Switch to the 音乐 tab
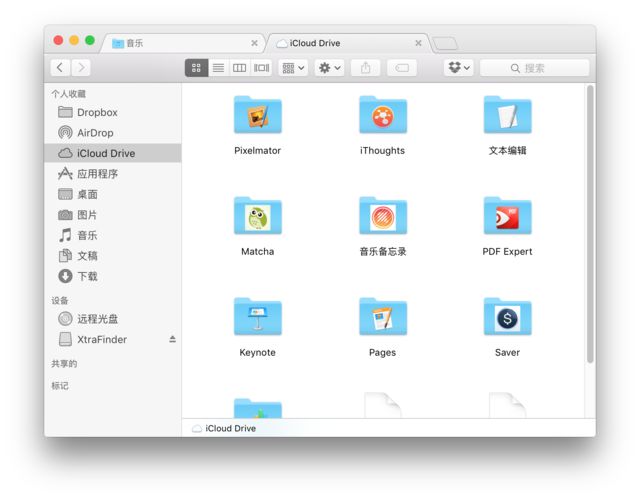Image resolution: width=640 pixels, height=500 pixels. point(182,43)
